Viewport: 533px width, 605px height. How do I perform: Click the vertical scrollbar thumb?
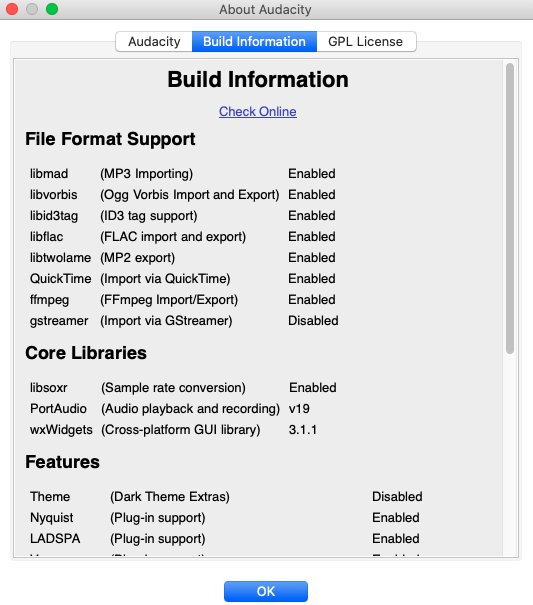pyautogui.click(x=510, y=208)
